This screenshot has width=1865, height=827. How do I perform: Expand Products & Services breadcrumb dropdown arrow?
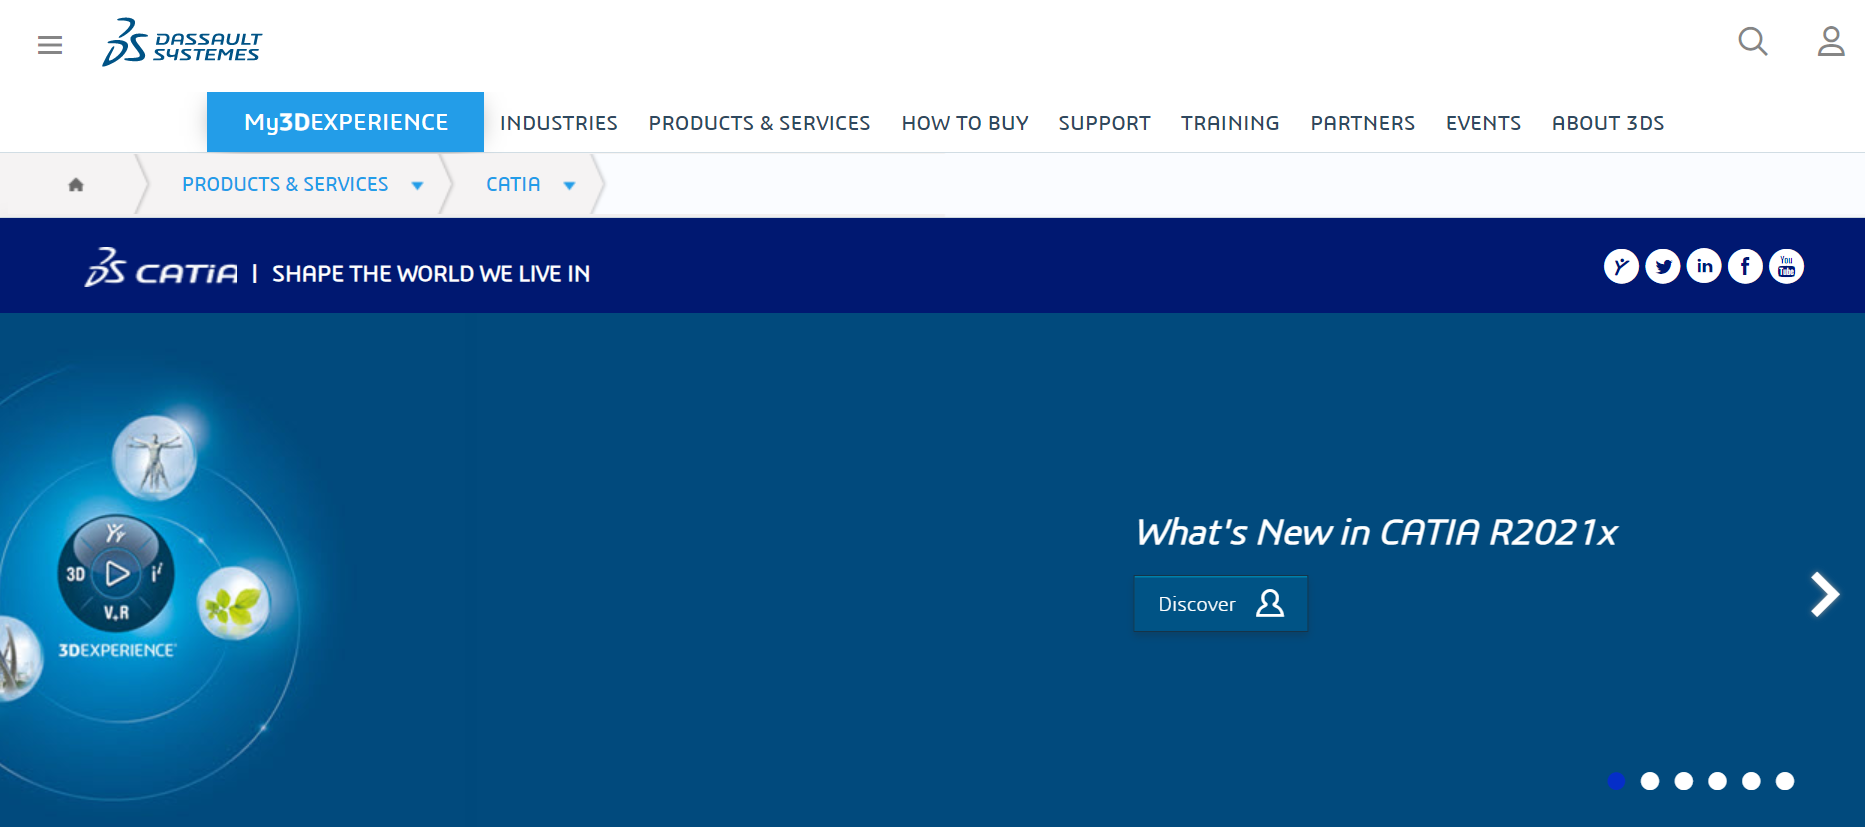pyautogui.click(x=417, y=185)
